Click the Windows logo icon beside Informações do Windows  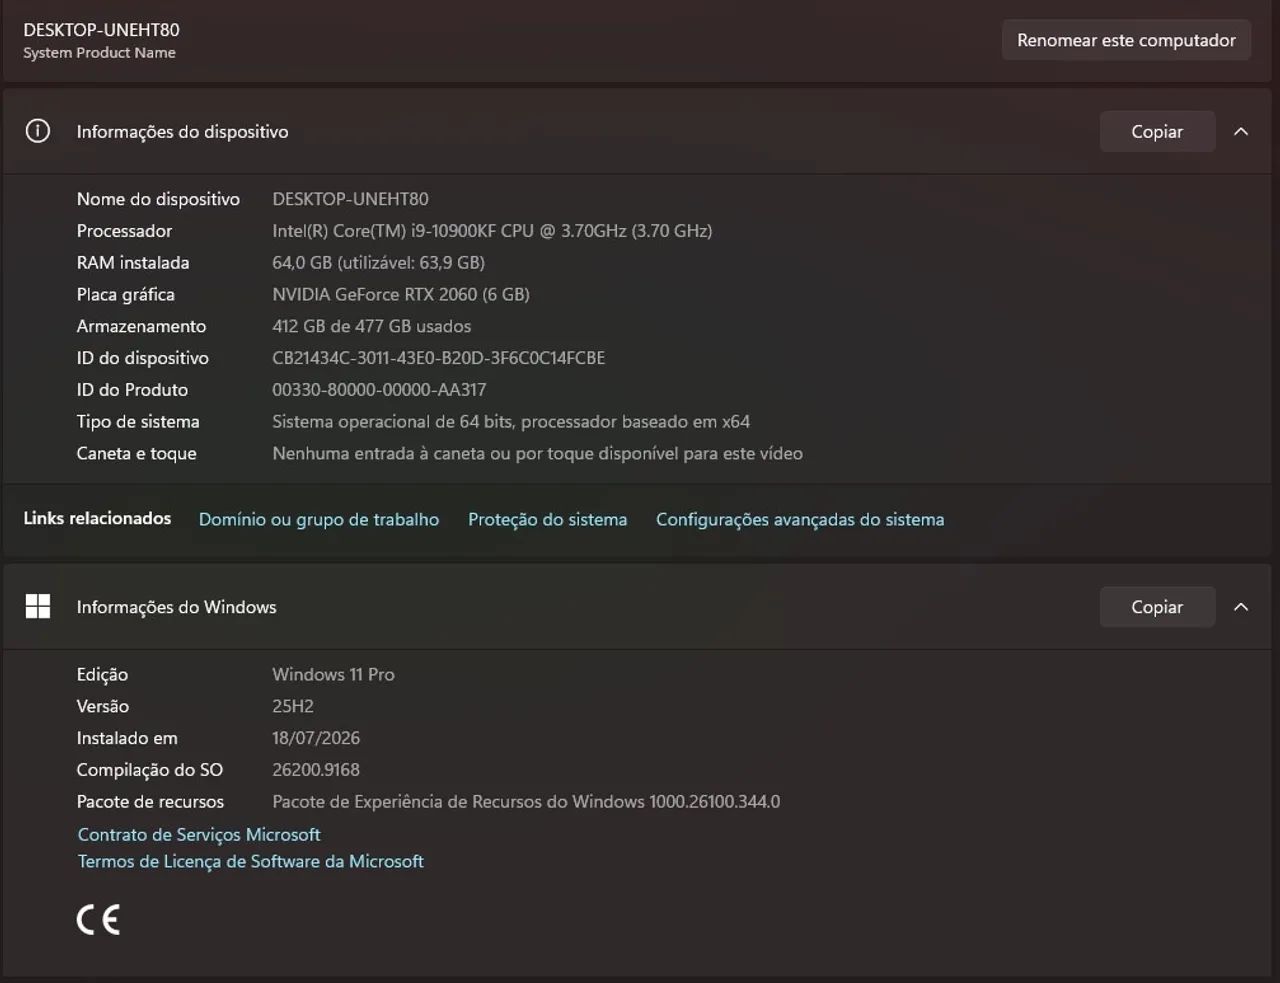click(x=38, y=606)
